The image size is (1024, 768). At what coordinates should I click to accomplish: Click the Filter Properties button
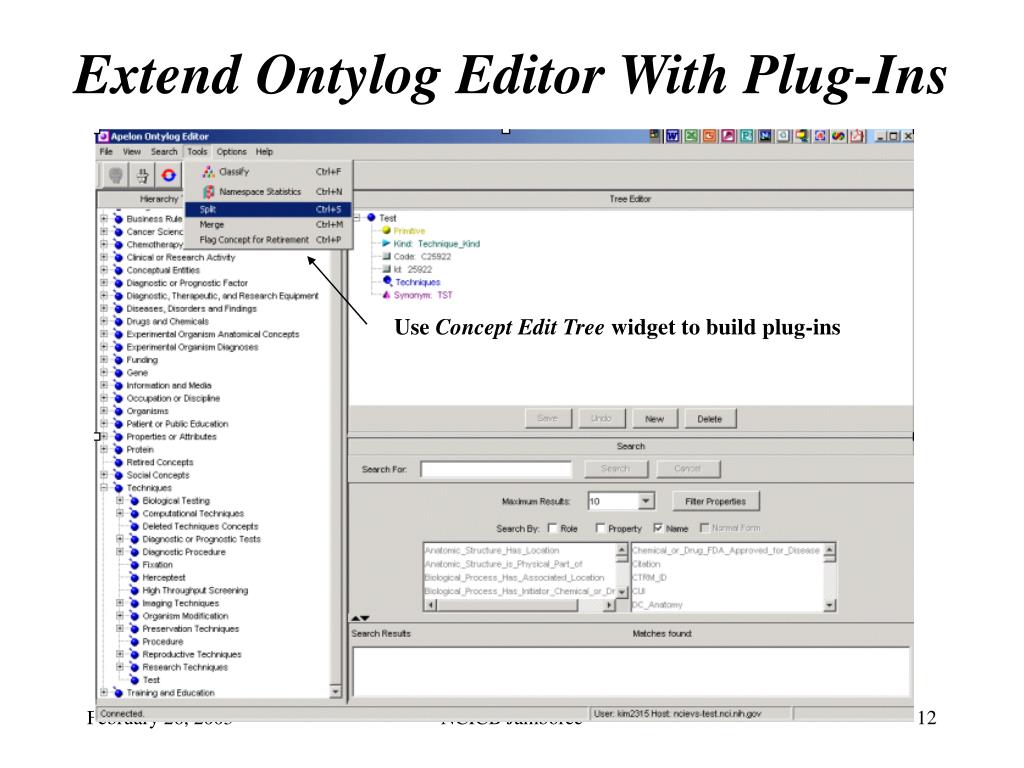716,501
